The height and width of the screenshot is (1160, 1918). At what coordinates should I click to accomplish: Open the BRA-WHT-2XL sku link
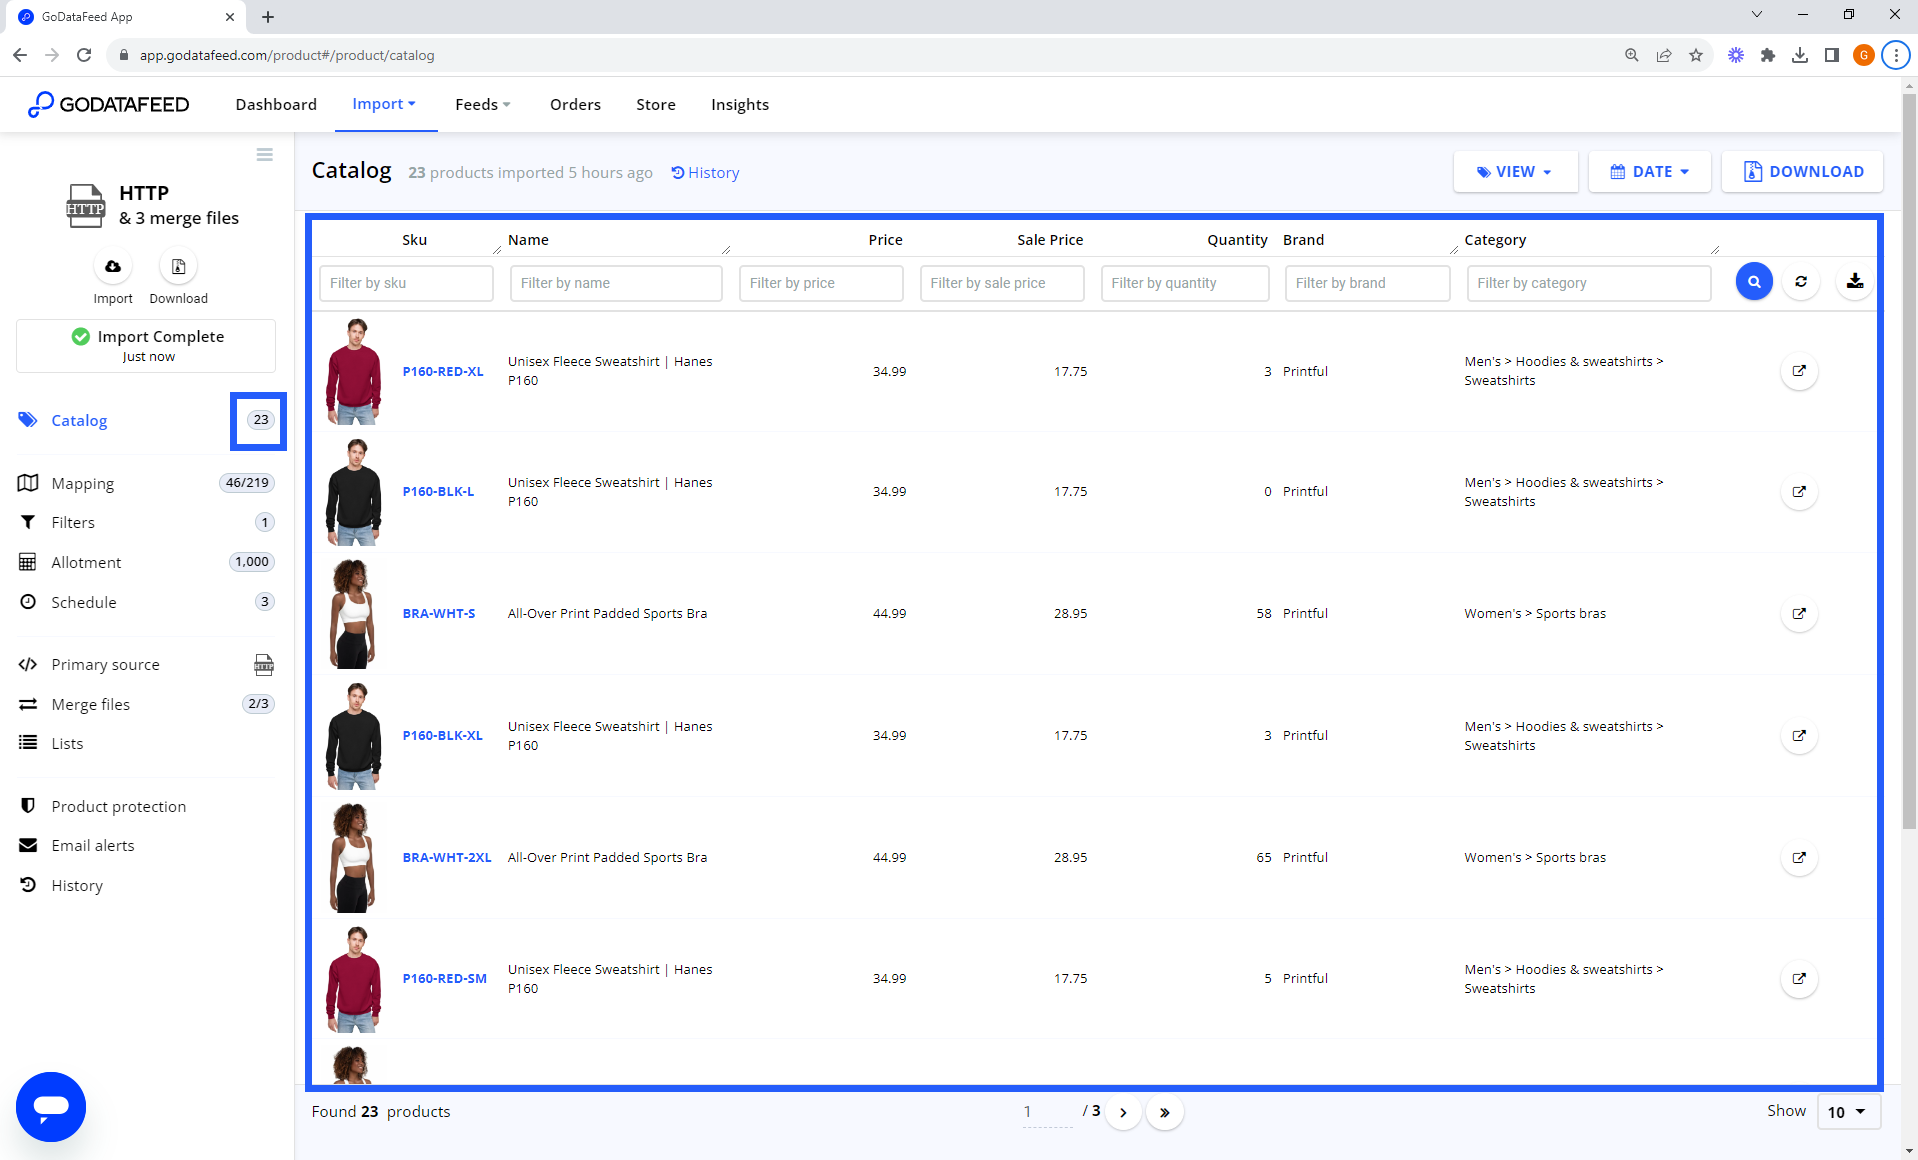click(x=447, y=858)
